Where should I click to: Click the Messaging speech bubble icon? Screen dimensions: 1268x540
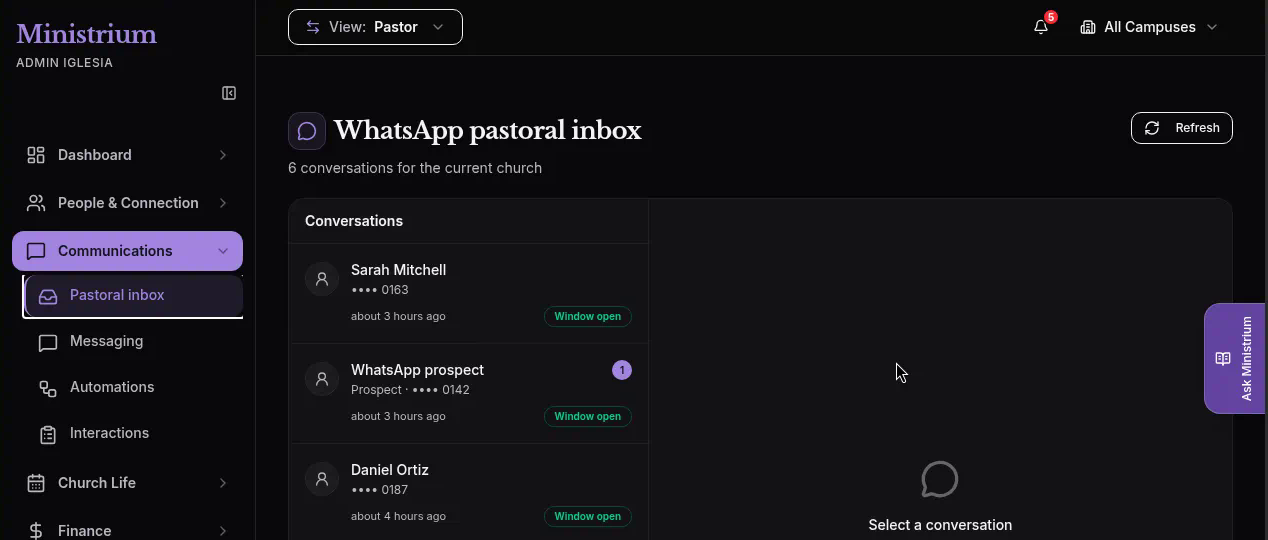pos(48,342)
